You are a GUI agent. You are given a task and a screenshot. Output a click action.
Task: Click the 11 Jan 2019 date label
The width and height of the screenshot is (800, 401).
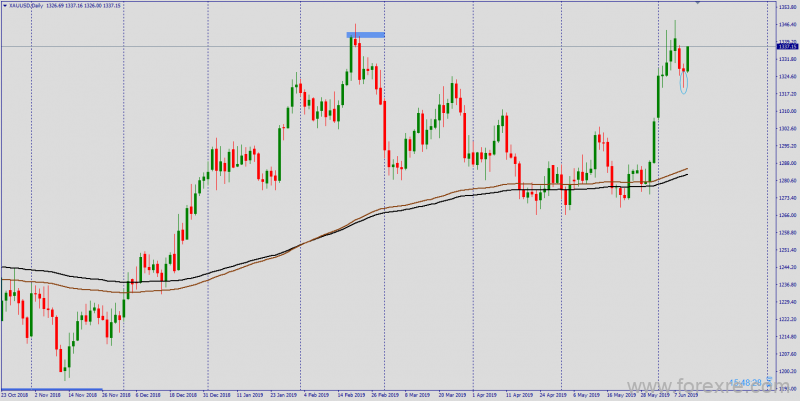pyautogui.click(x=251, y=395)
